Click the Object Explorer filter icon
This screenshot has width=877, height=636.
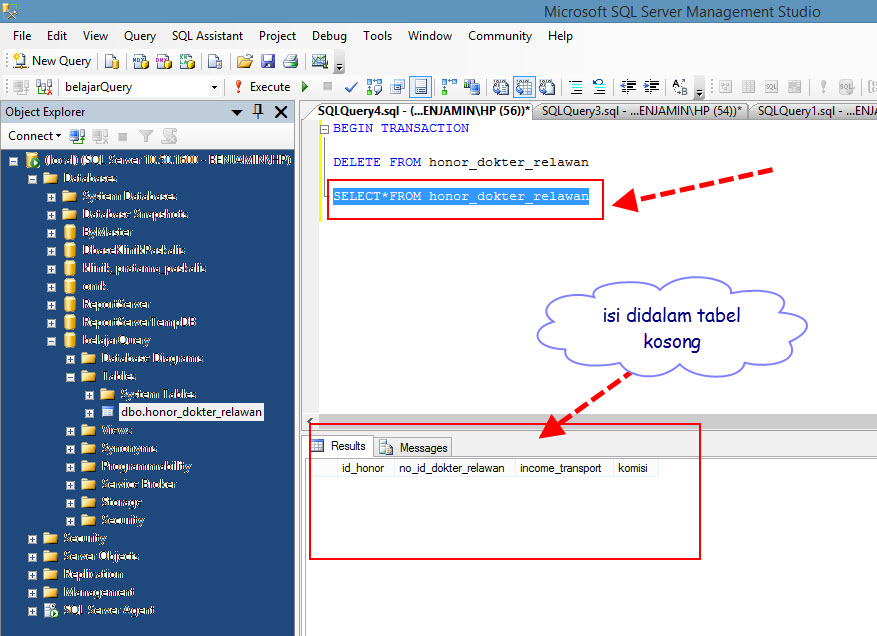(147, 135)
